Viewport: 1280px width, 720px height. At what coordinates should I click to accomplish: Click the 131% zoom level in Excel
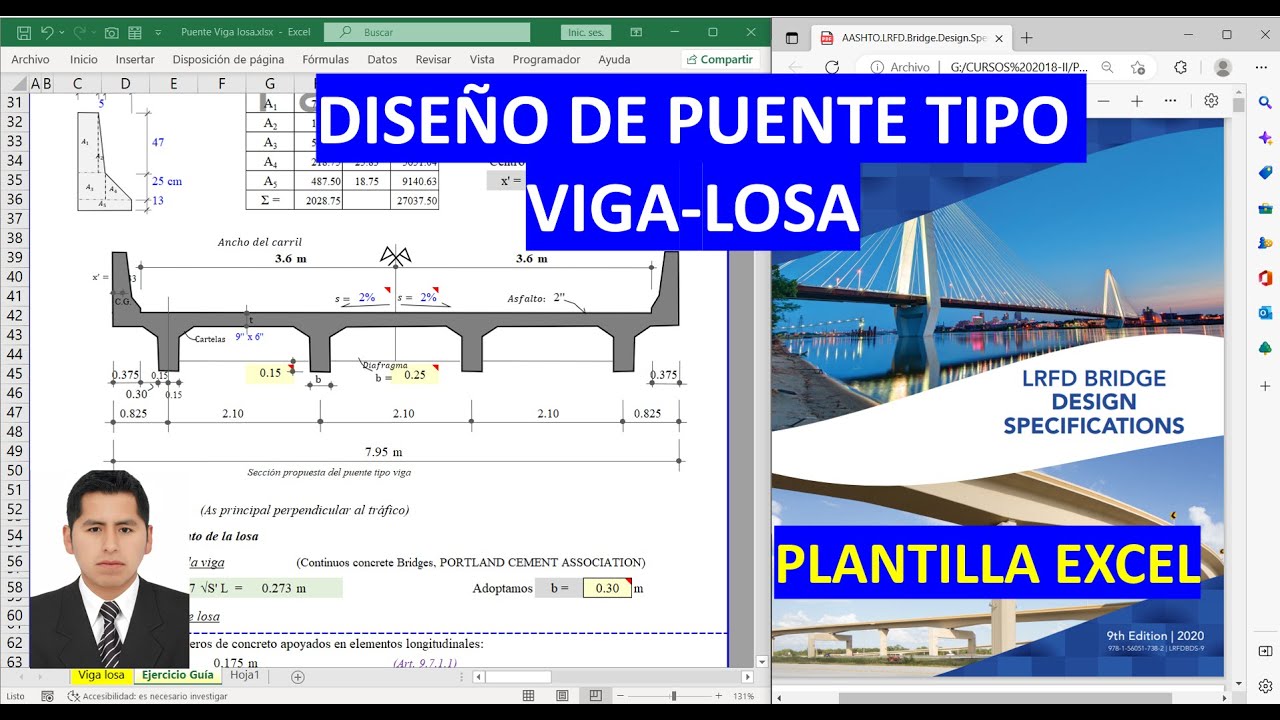click(743, 696)
